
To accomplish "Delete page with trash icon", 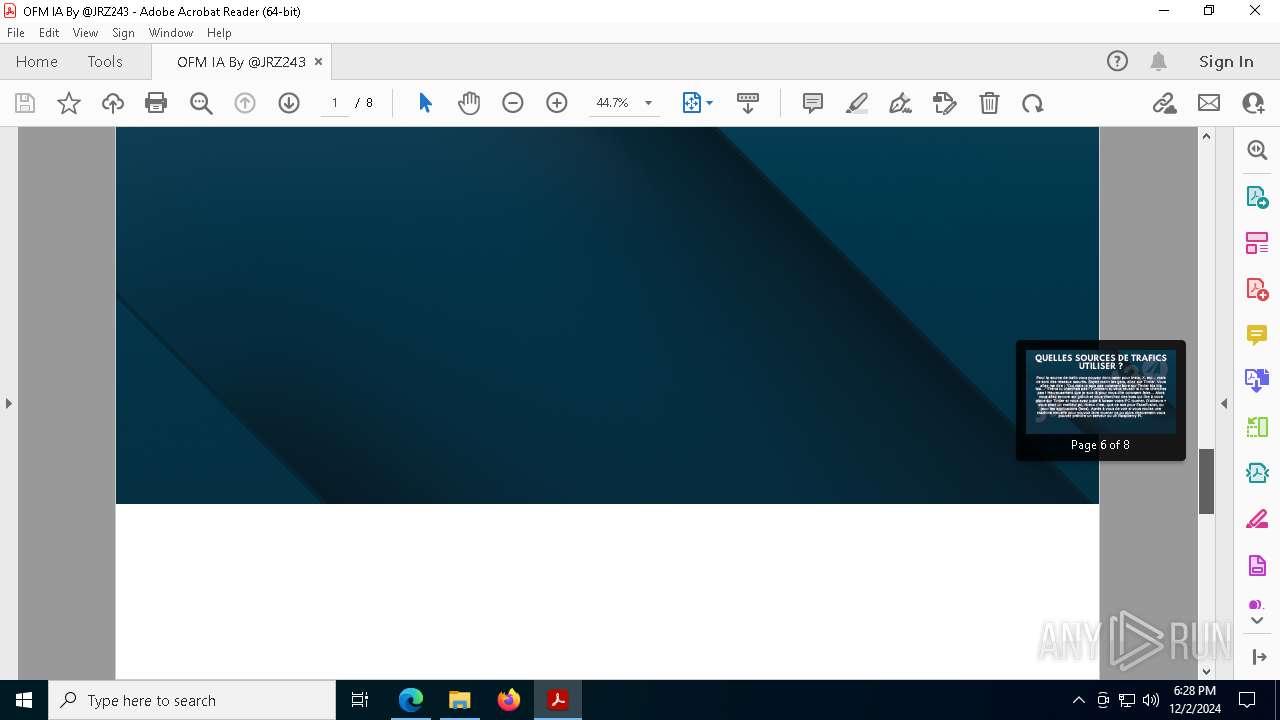I will point(989,103).
